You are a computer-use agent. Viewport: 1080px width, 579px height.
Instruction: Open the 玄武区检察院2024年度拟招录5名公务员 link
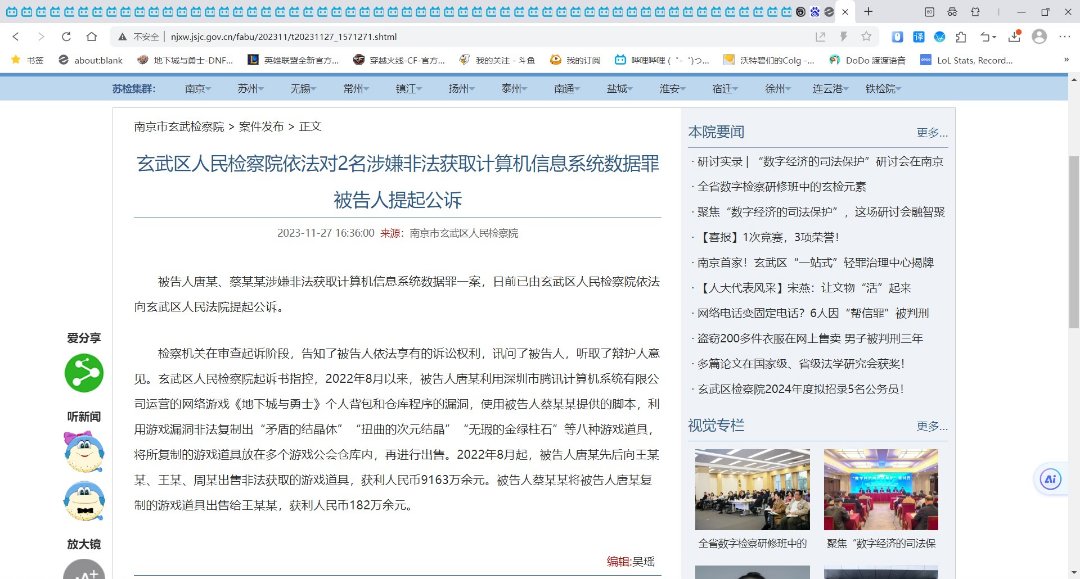coord(800,389)
